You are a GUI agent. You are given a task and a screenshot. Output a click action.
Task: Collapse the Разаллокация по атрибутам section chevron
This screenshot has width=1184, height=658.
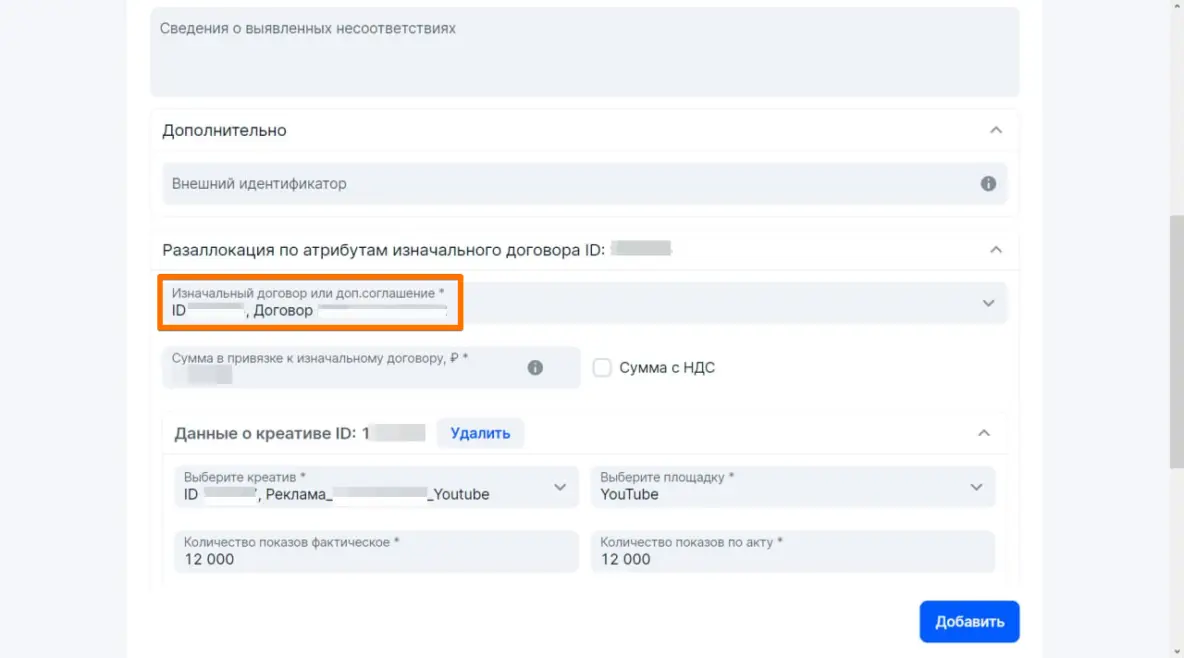coord(995,250)
